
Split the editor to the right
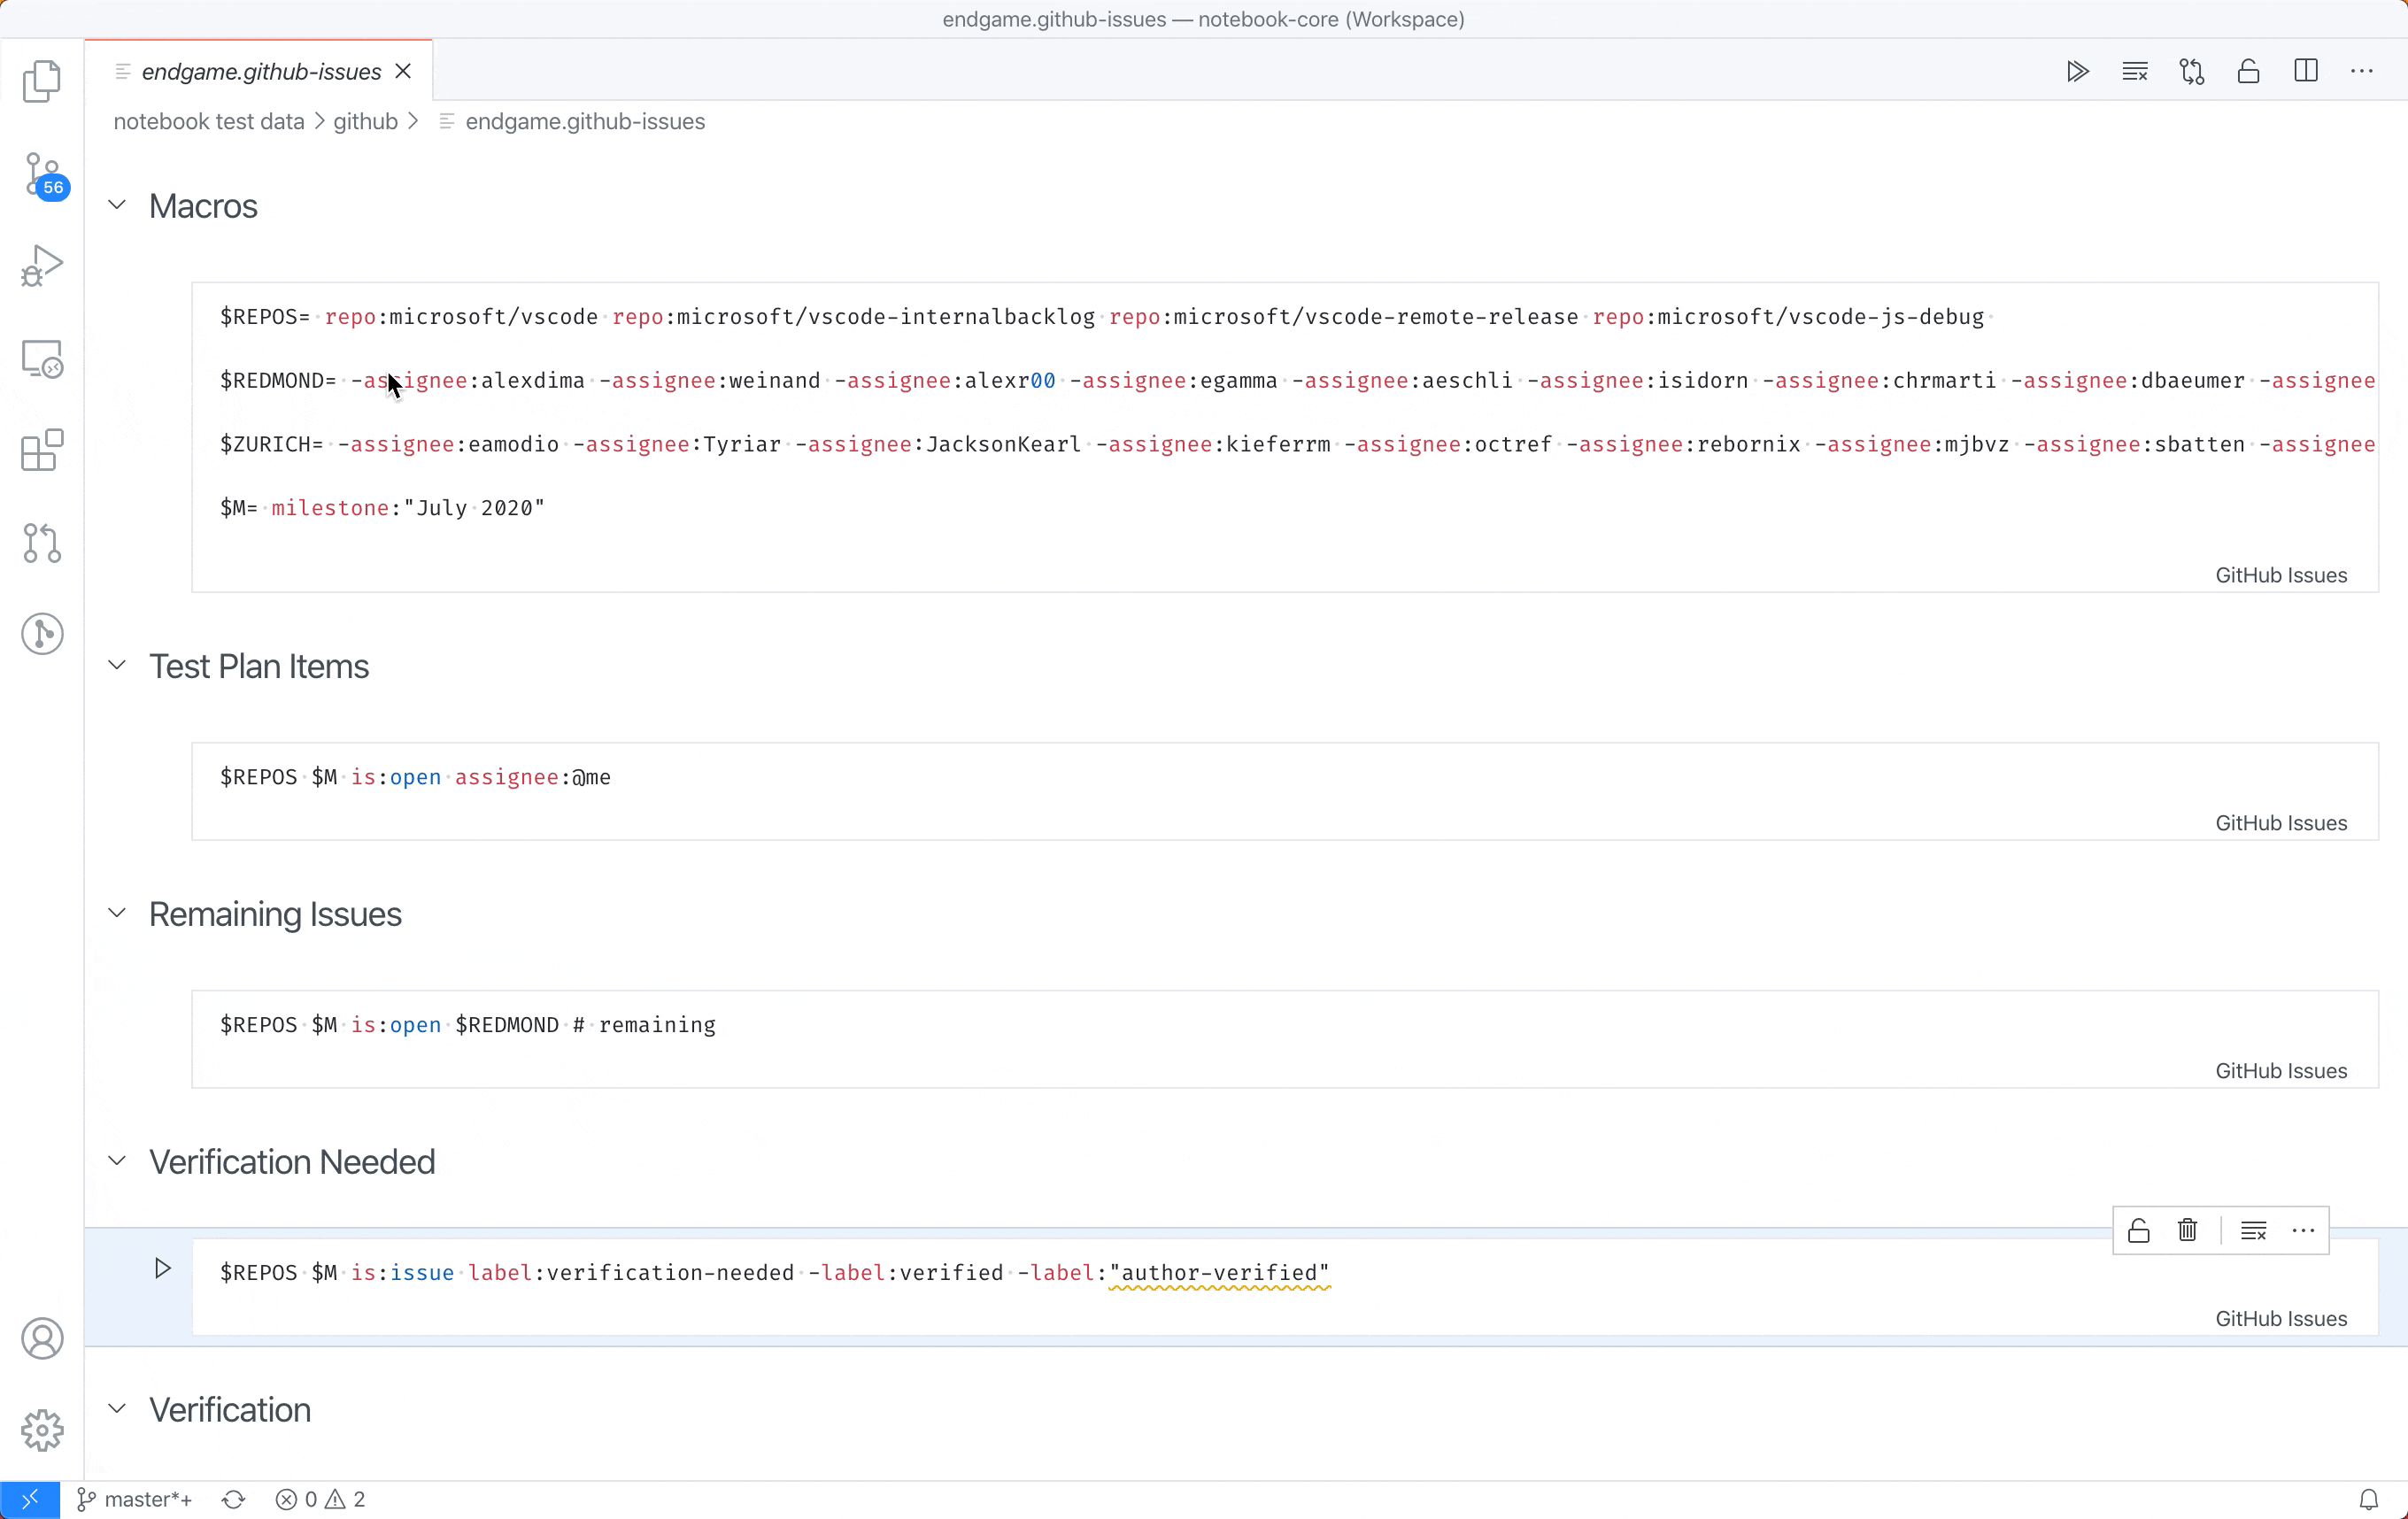tap(2306, 71)
